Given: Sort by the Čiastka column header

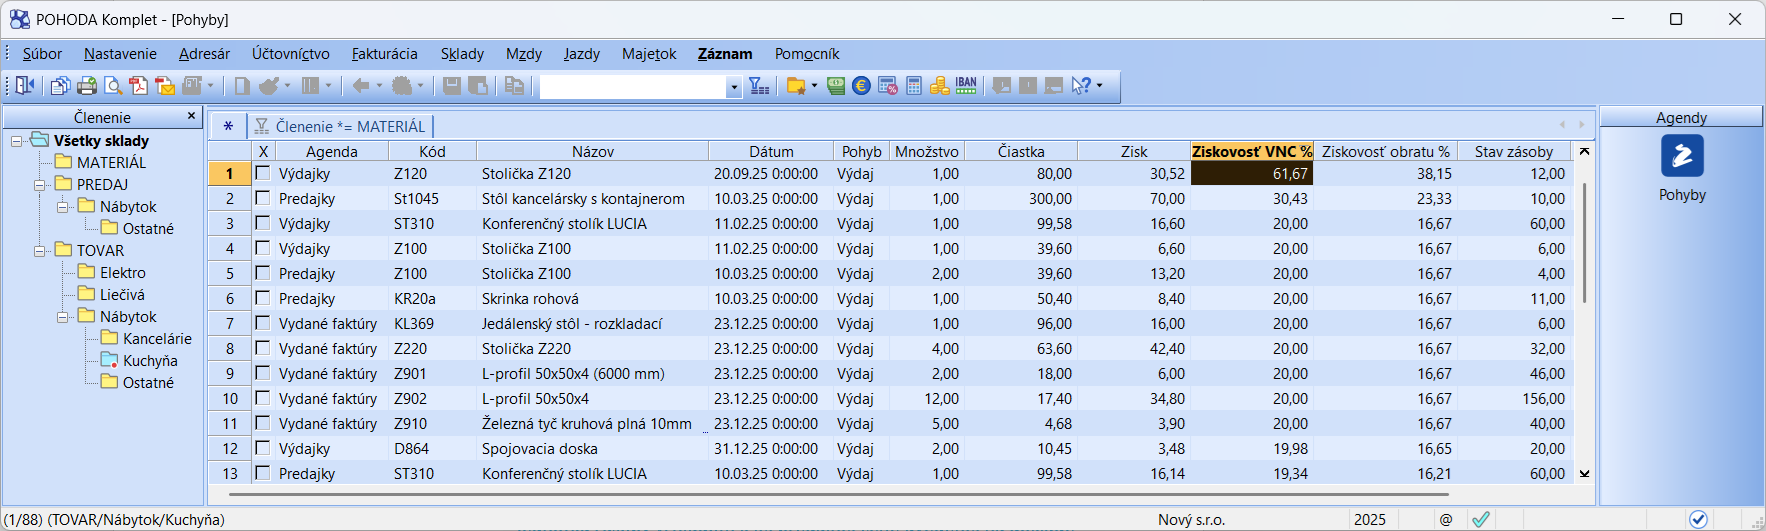Looking at the screenshot, I should coord(1020,151).
